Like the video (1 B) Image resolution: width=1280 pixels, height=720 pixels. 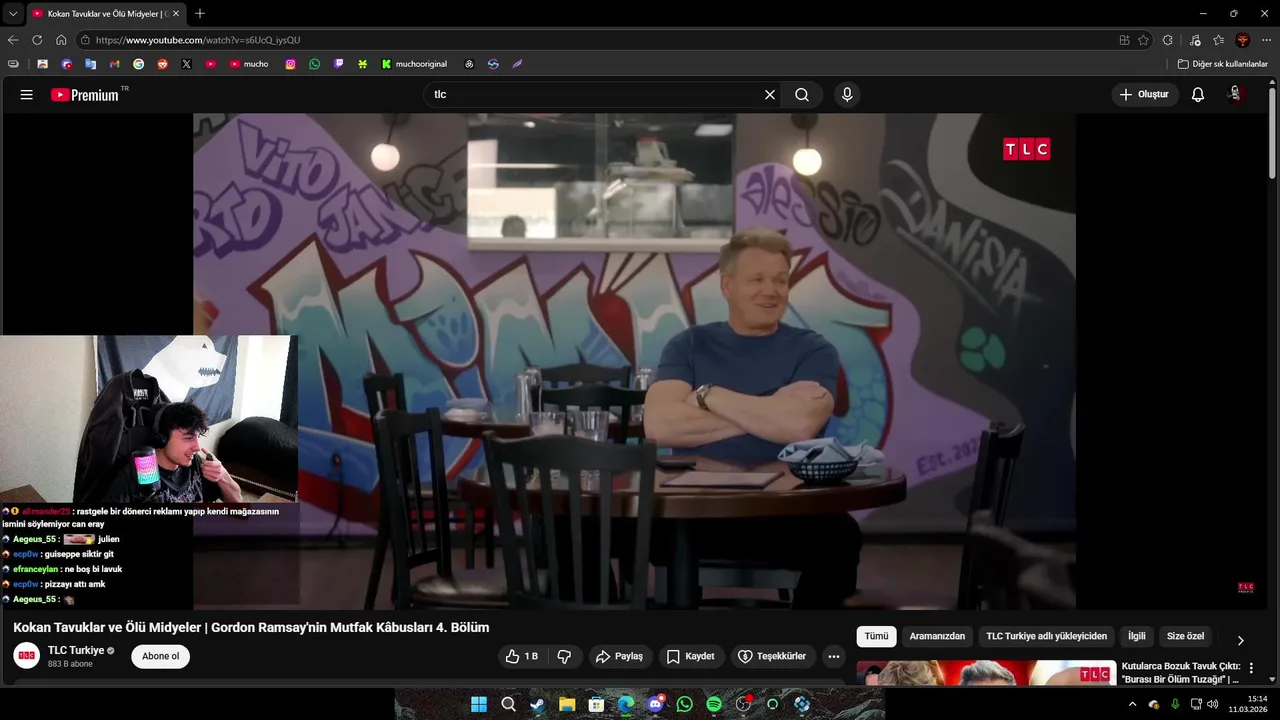[523, 657]
